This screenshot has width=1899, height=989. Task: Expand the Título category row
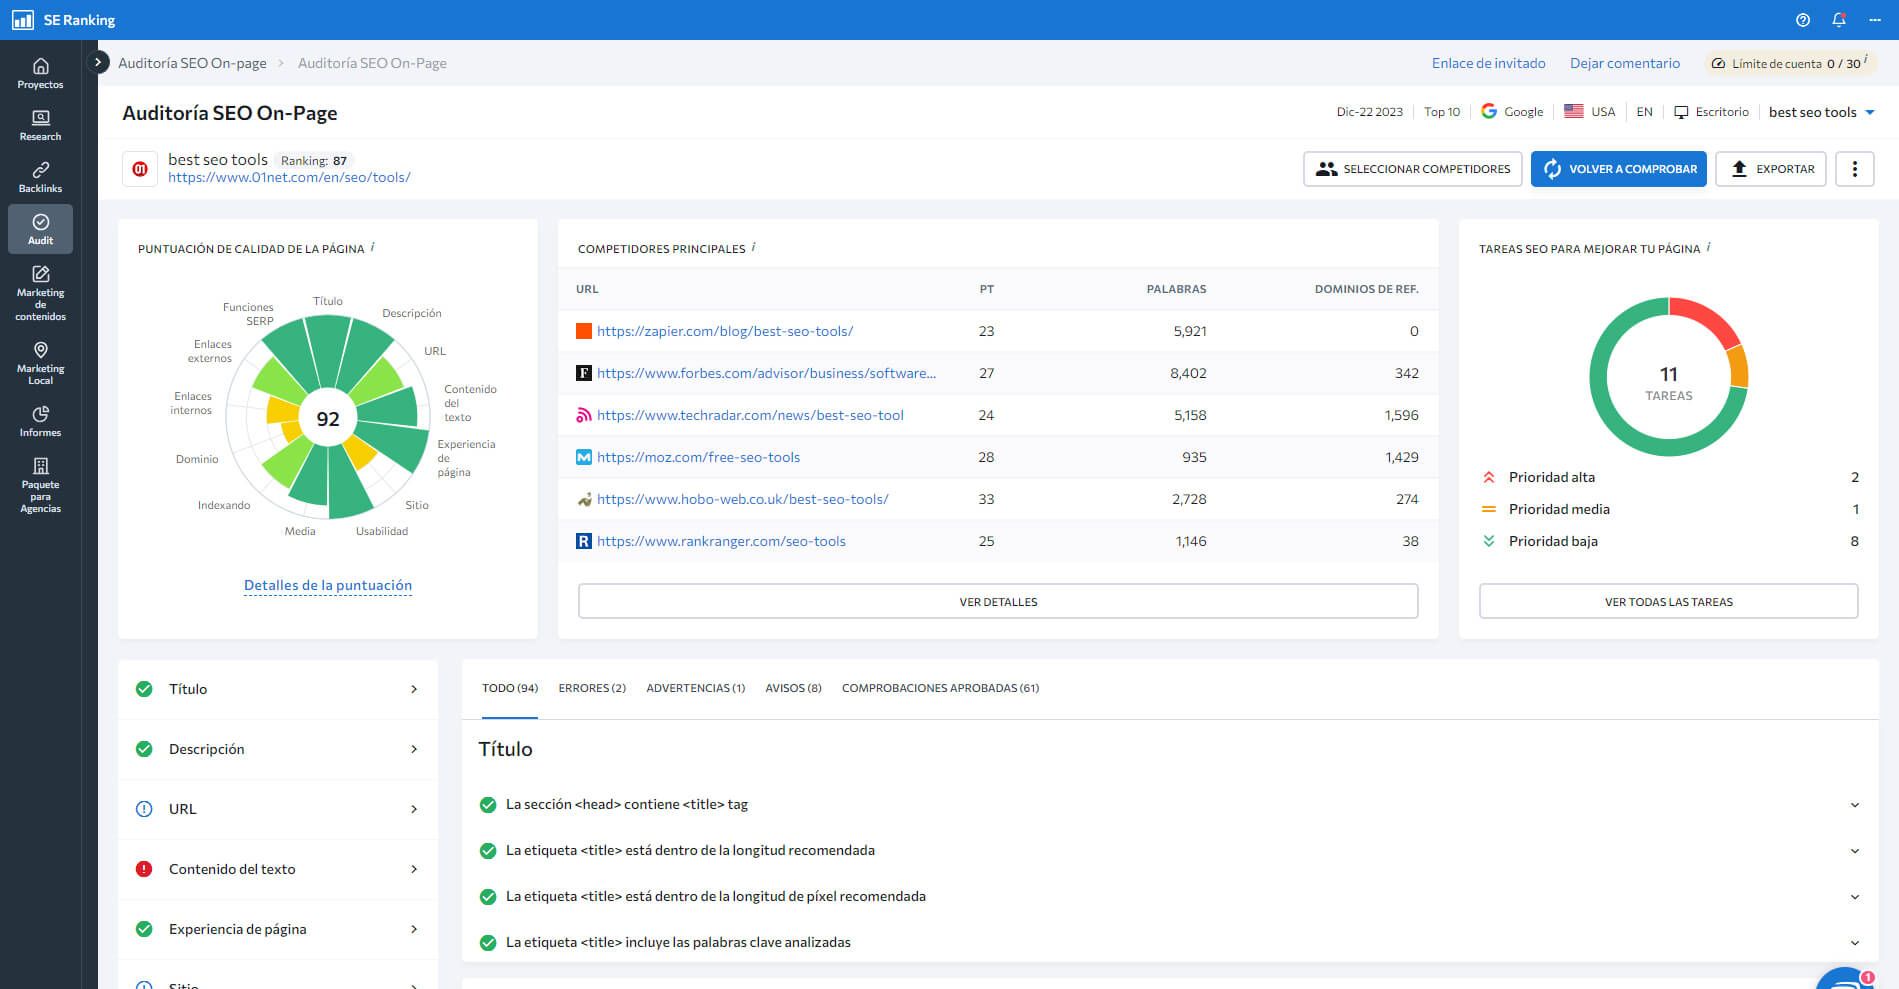(278, 689)
